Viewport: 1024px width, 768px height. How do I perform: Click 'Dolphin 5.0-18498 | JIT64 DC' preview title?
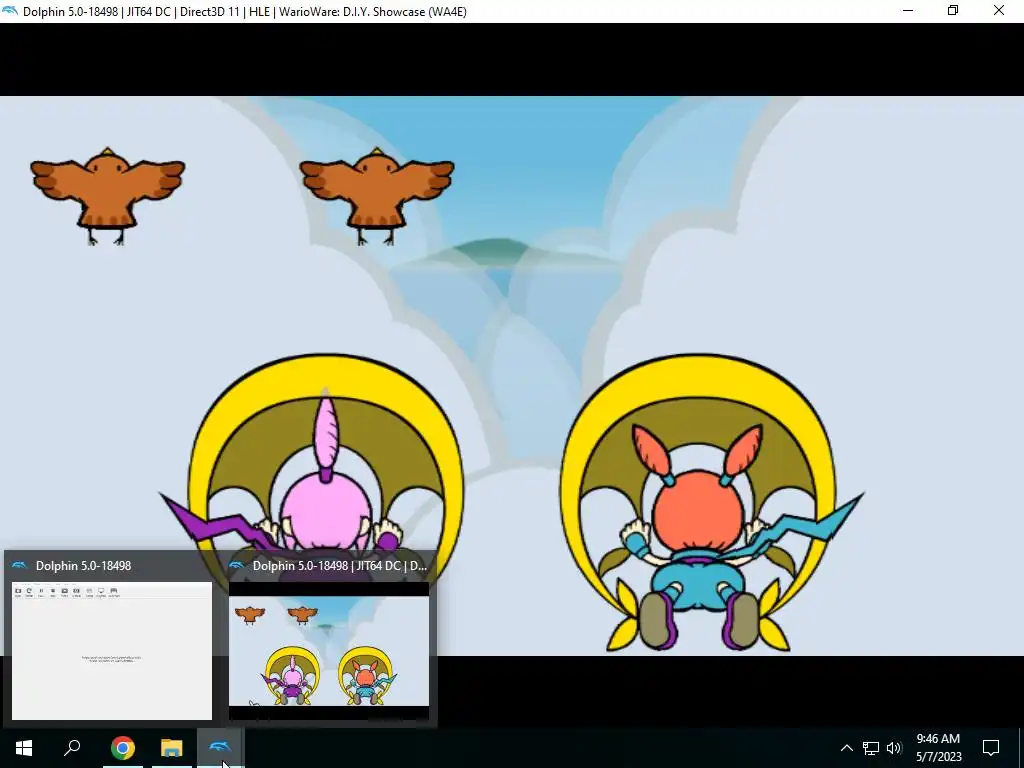(x=340, y=566)
